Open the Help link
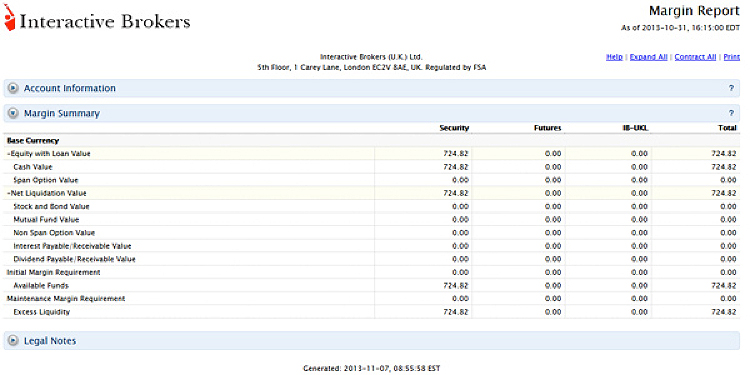Screen dimensions: 750x375 click(614, 57)
